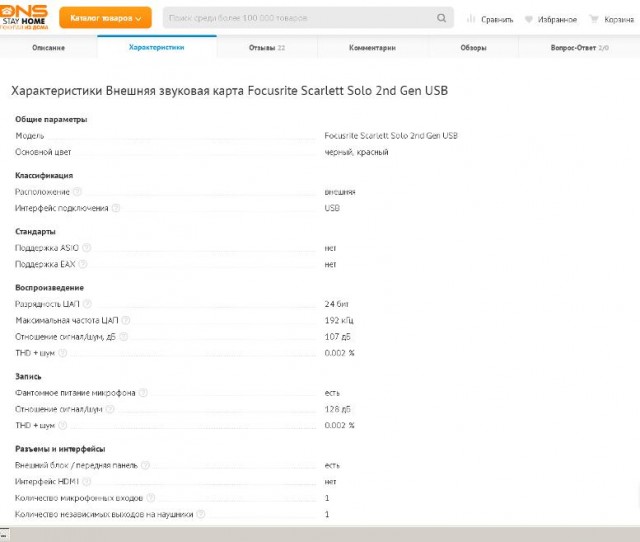Switch to the Описание tab

[x=49, y=47]
